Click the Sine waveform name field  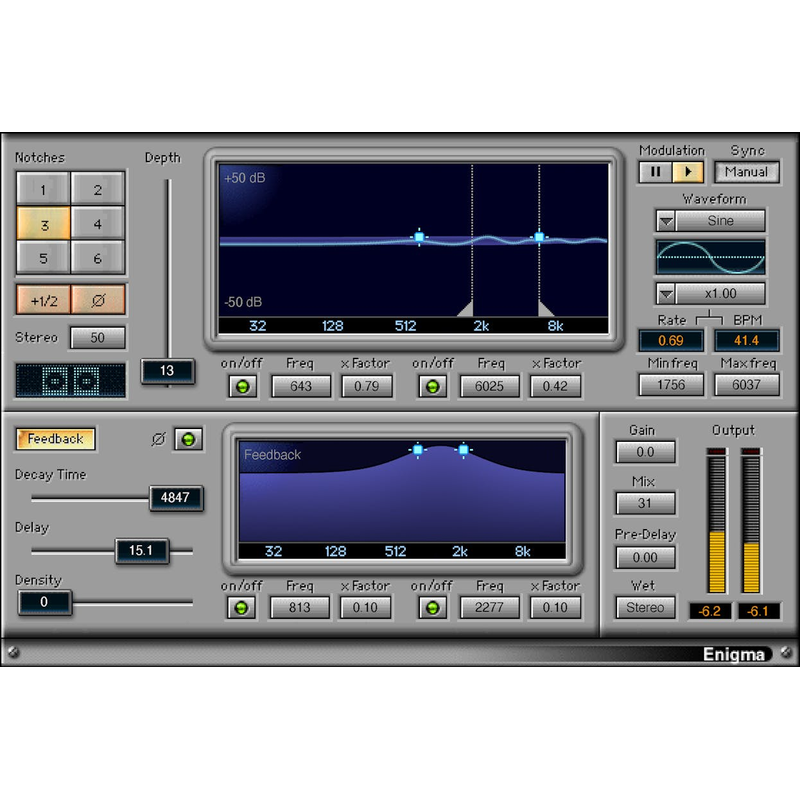(x=720, y=221)
